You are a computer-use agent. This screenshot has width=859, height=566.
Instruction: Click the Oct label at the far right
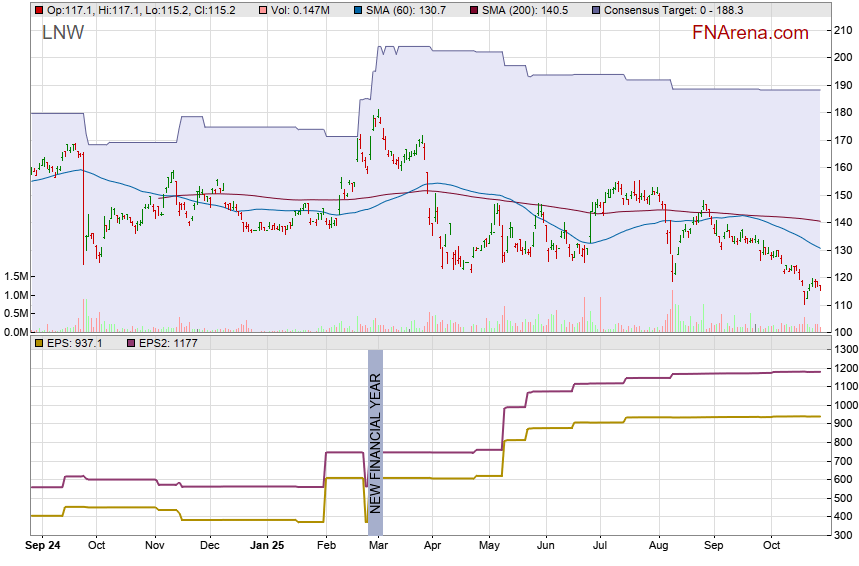(769, 547)
